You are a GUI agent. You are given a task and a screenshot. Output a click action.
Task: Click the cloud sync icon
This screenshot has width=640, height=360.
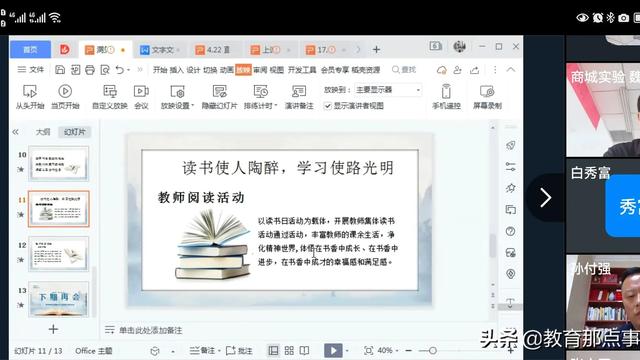pyautogui.click(x=441, y=70)
